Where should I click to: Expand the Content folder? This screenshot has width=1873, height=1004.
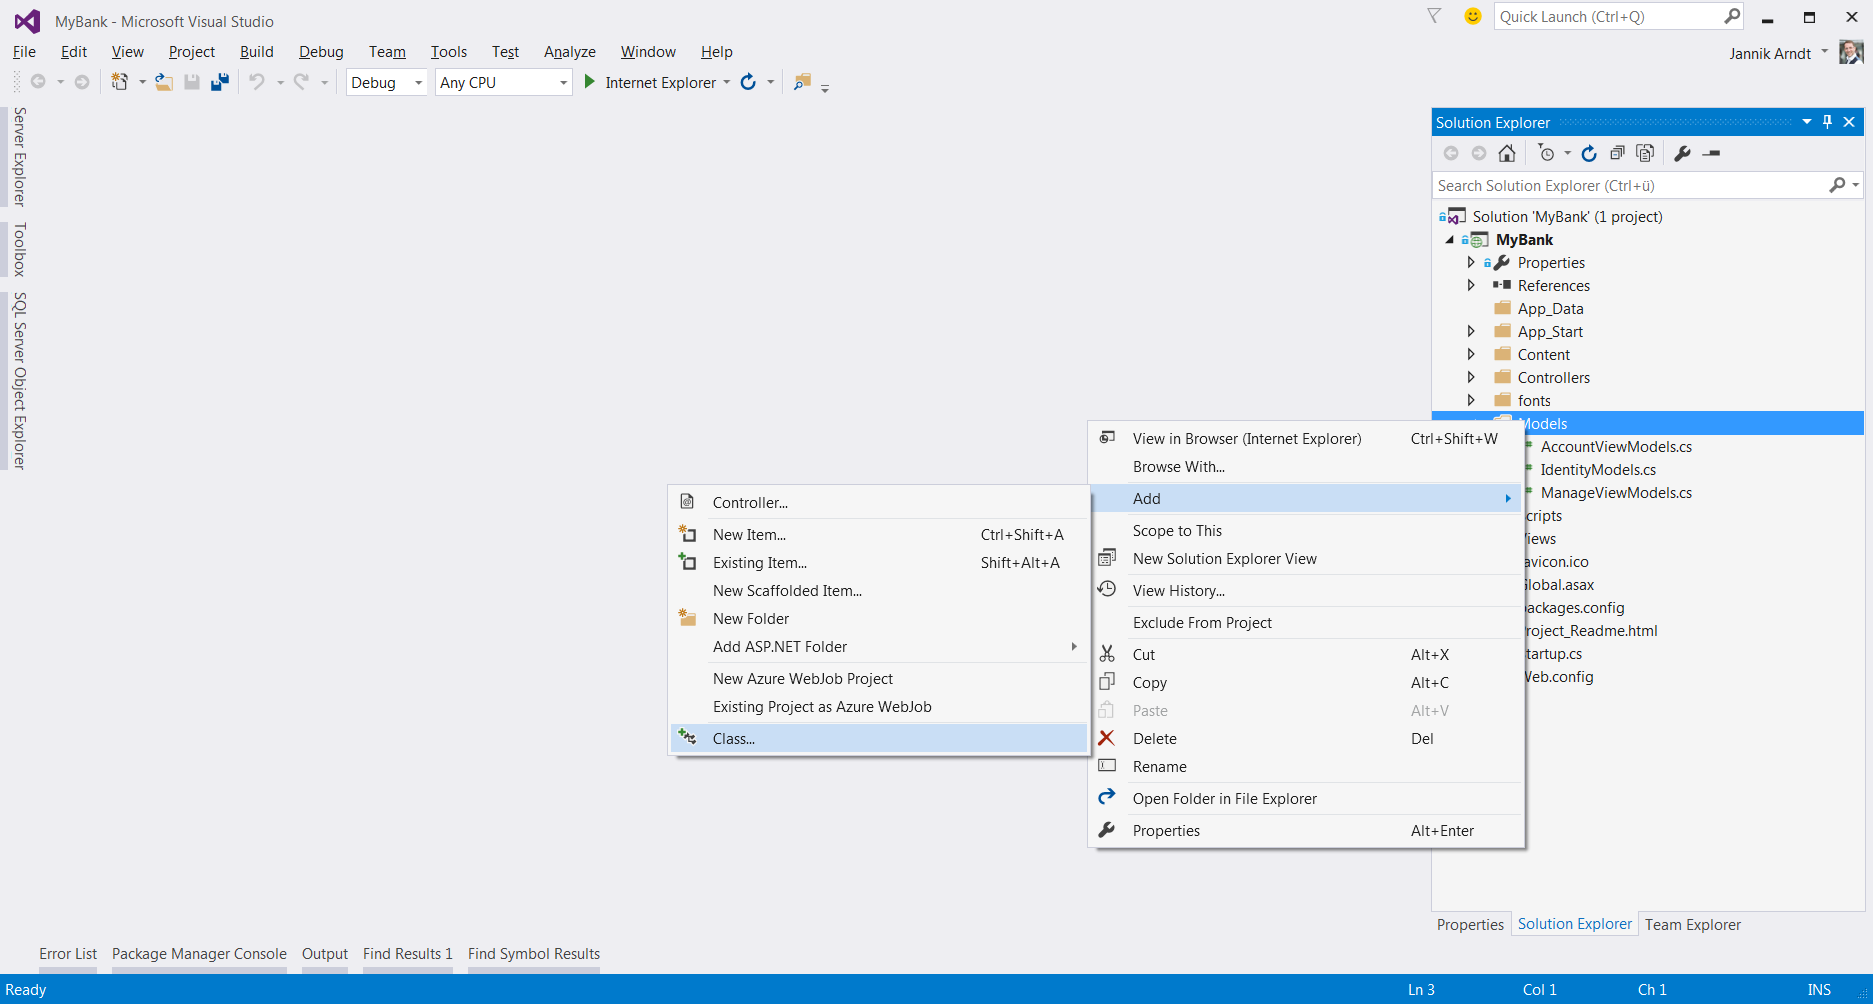(1471, 354)
